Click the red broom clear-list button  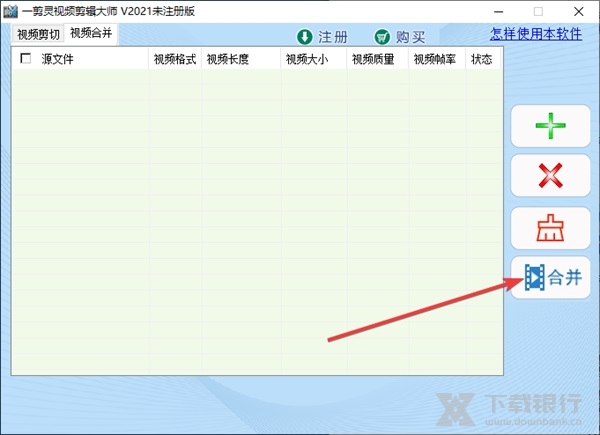(550, 228)
